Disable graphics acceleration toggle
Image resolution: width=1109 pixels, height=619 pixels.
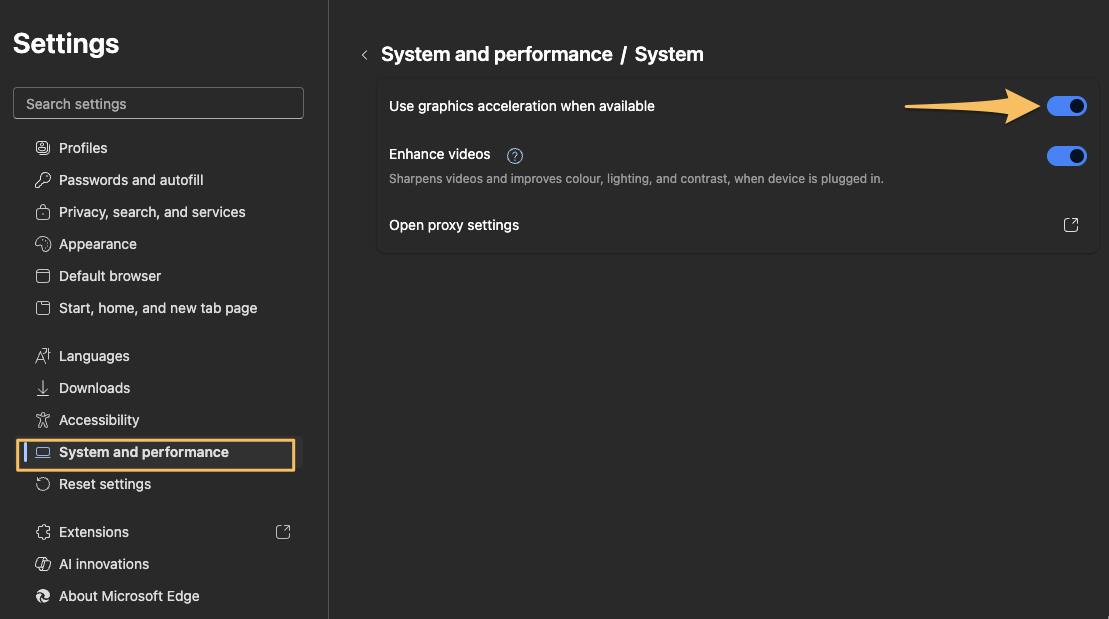tap(1066, 106)
